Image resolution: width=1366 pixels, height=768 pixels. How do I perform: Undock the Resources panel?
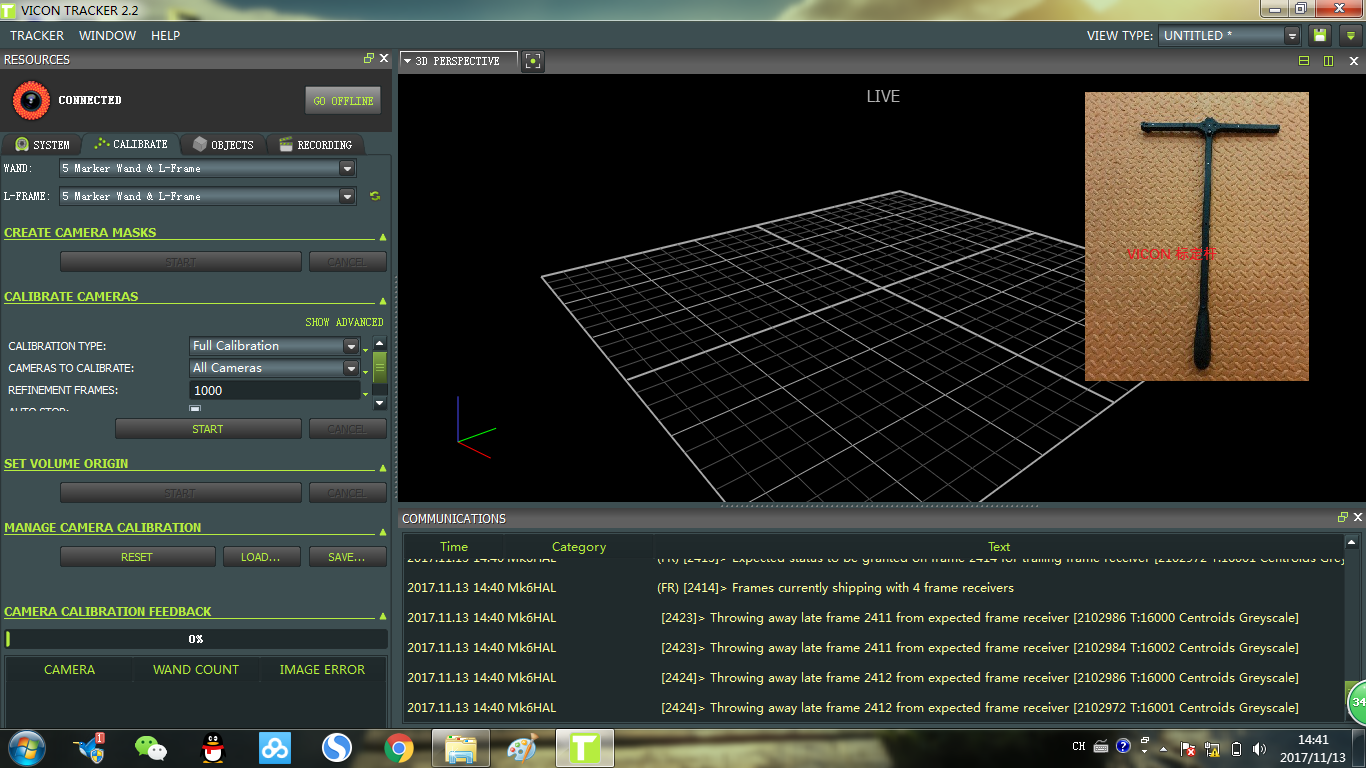click(x=368, y=59)
